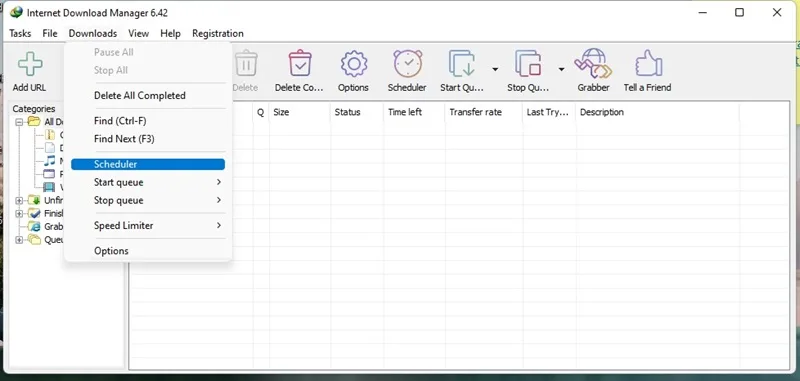
Task: Open the View menu
Action: click(138, 34)
